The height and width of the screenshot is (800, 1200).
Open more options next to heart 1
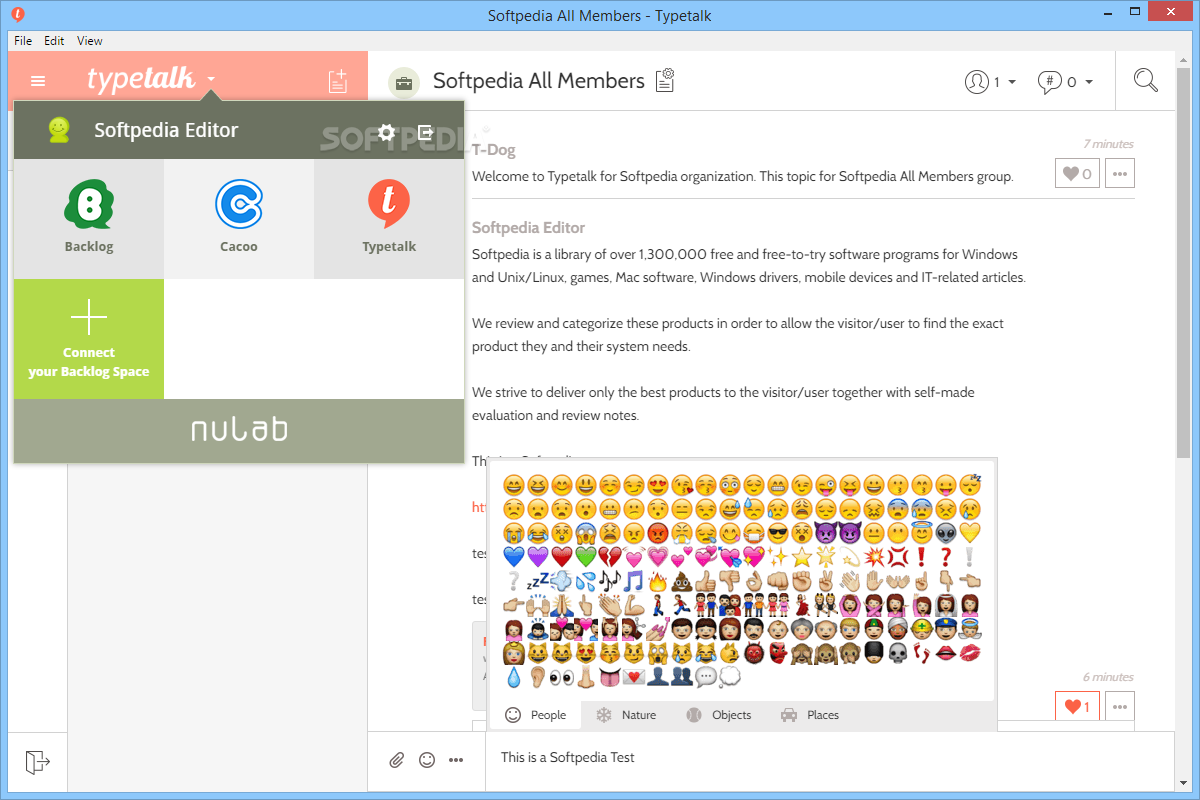click(1120, 706)
